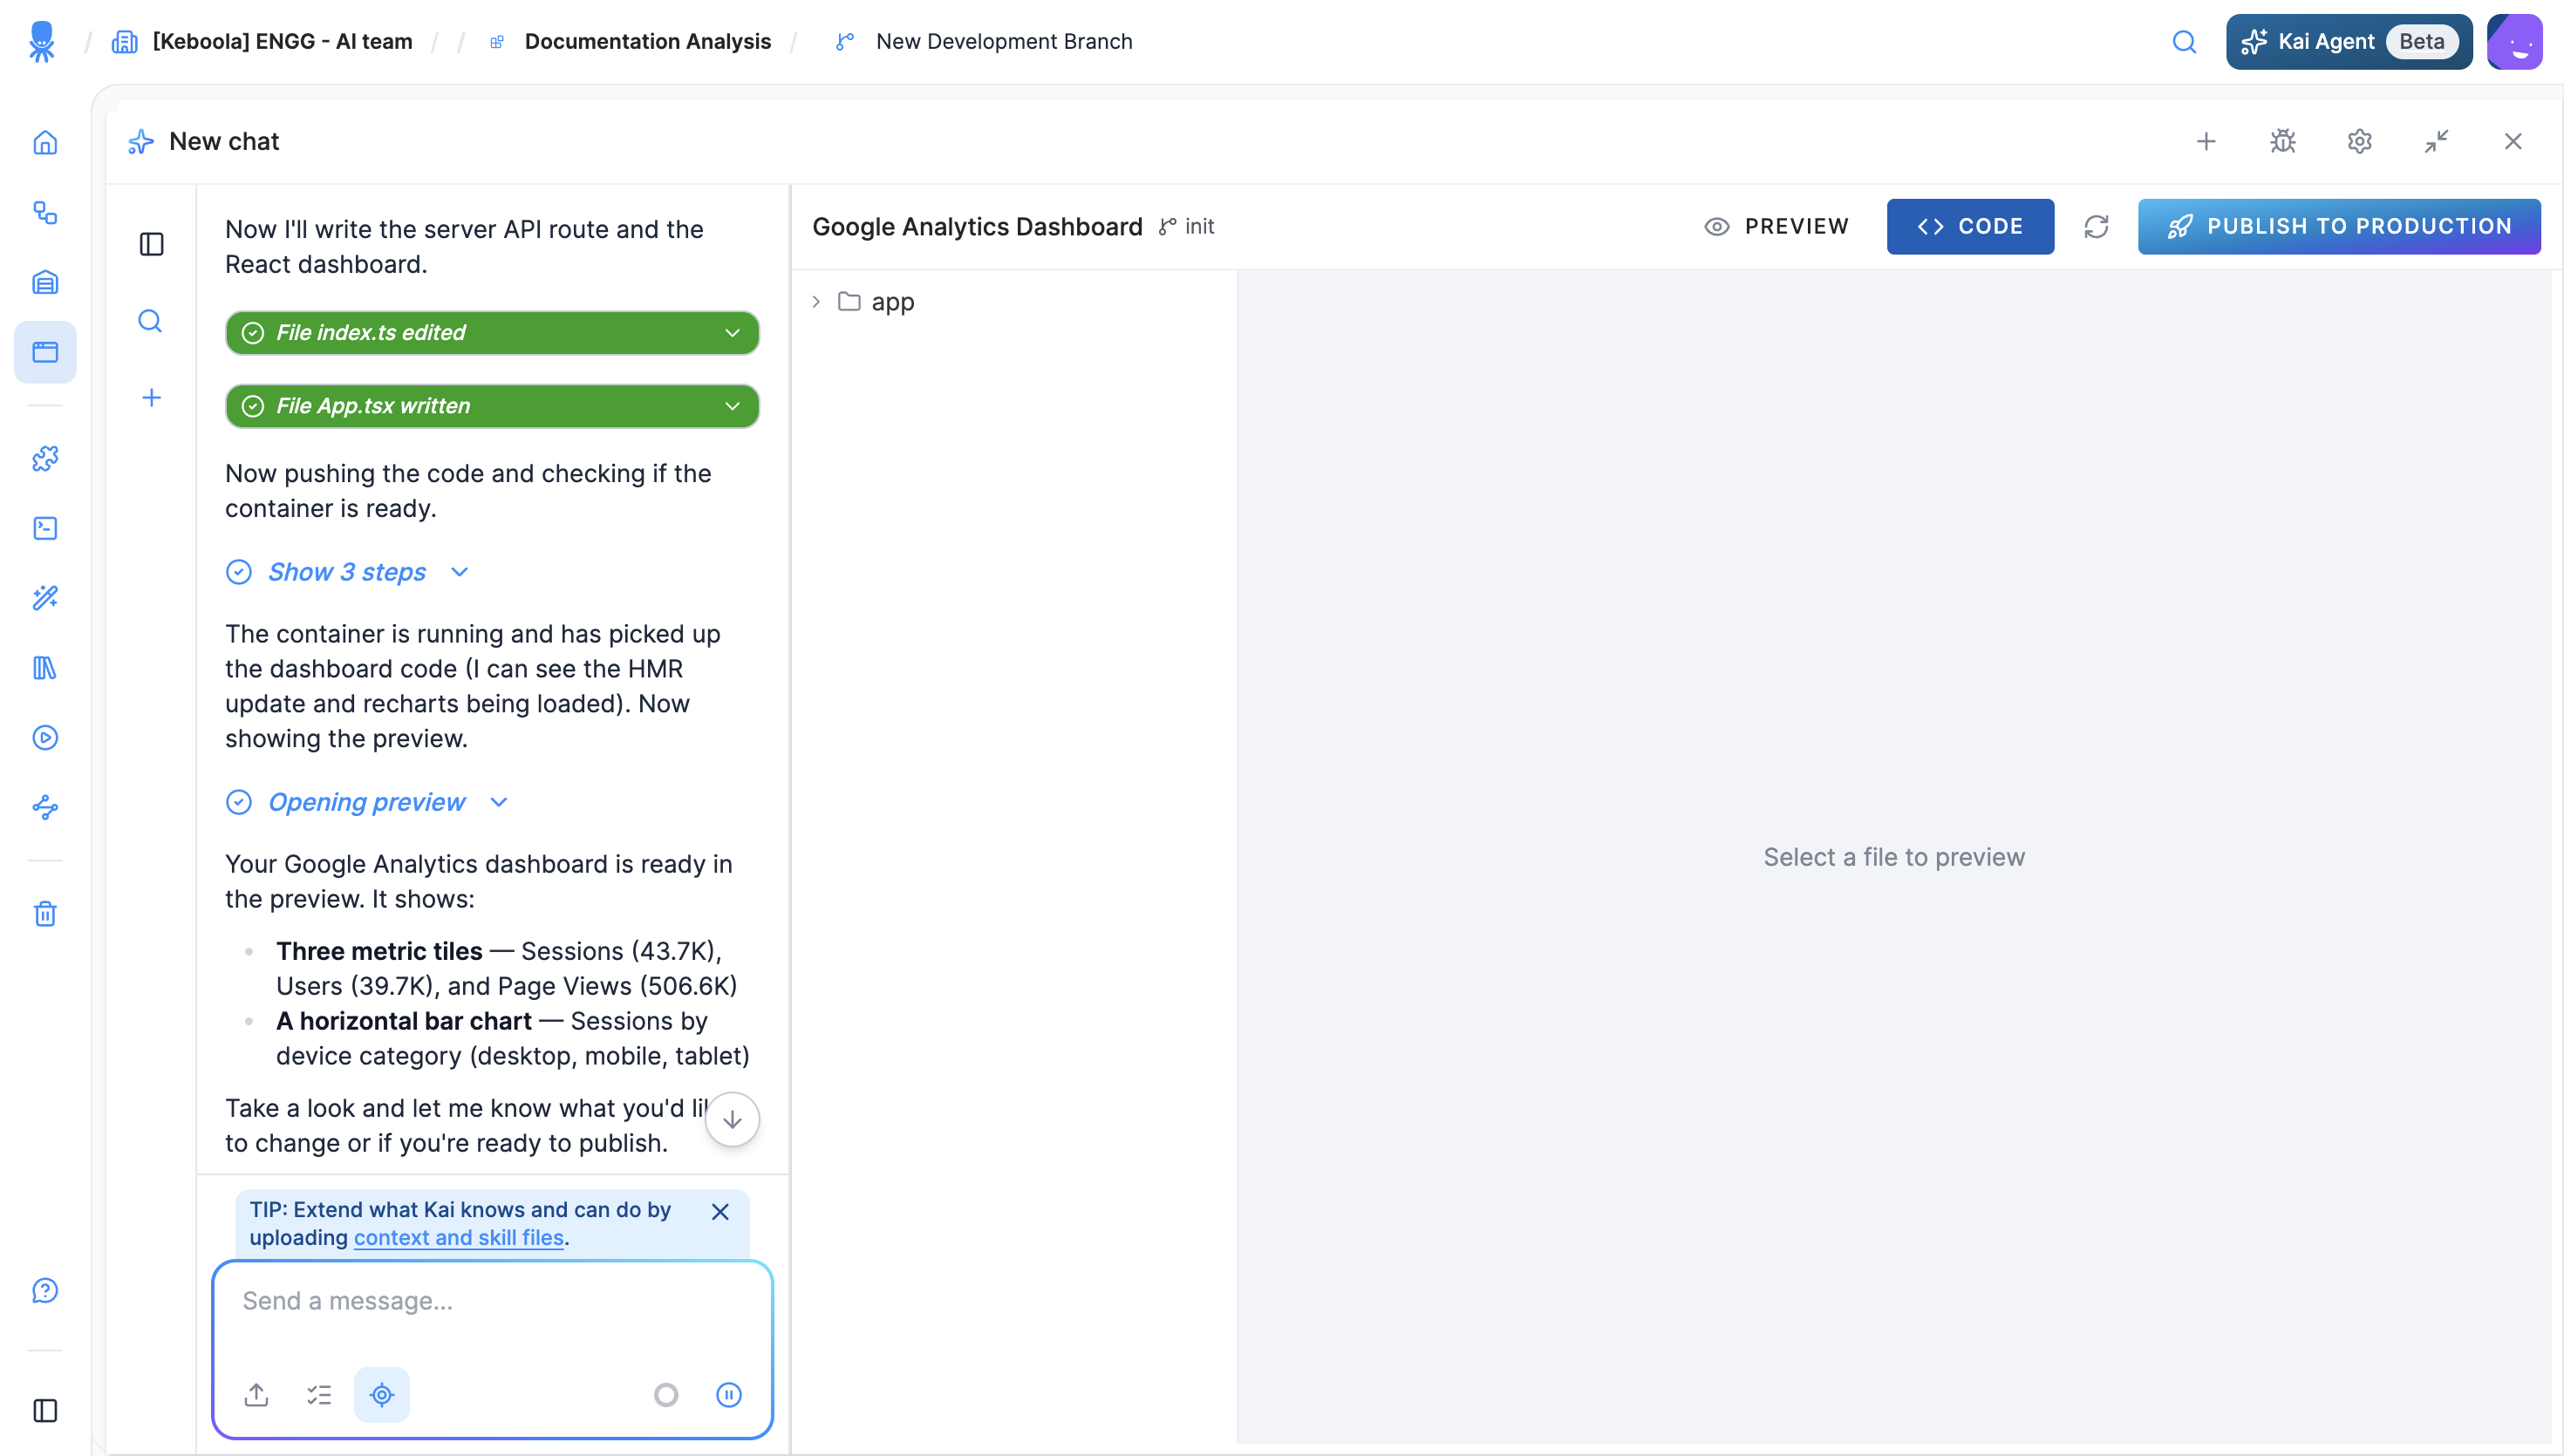Click the global search magnifier icon
The height and width of the screenshot is (1456, 2564).
click(x=2184, y=42)
